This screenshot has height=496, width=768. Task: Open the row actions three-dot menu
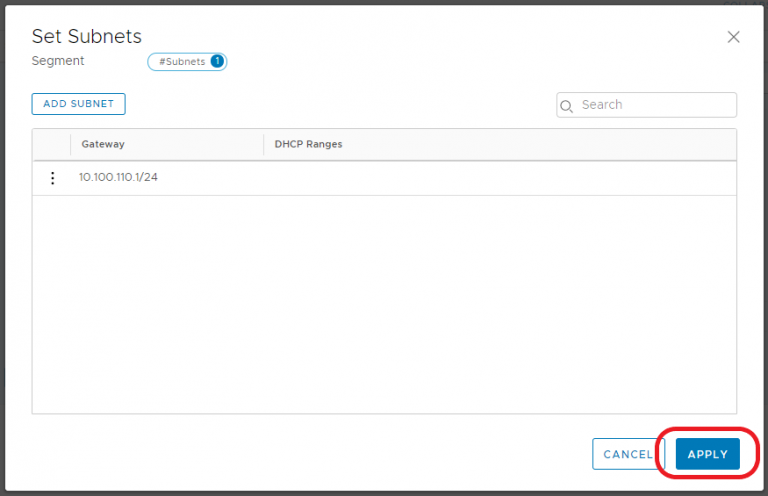(53, 178)
